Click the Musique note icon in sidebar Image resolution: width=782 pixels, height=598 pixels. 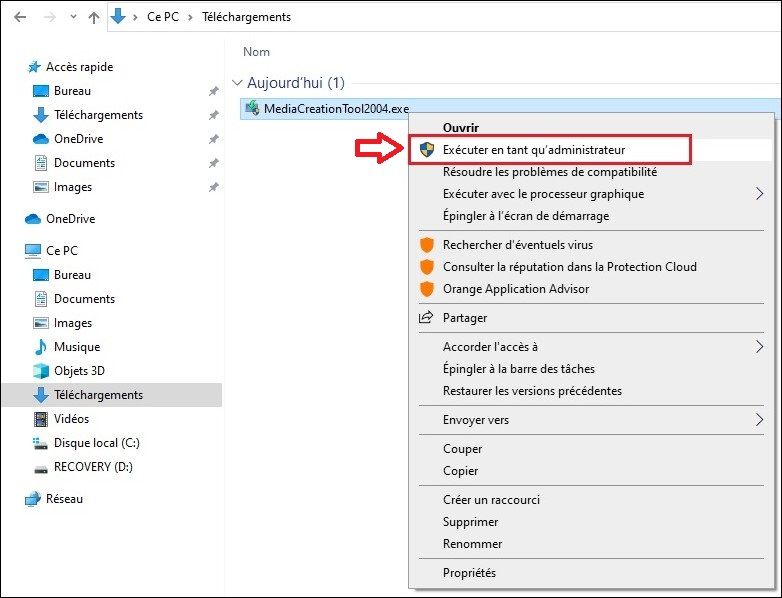point(41,347)
